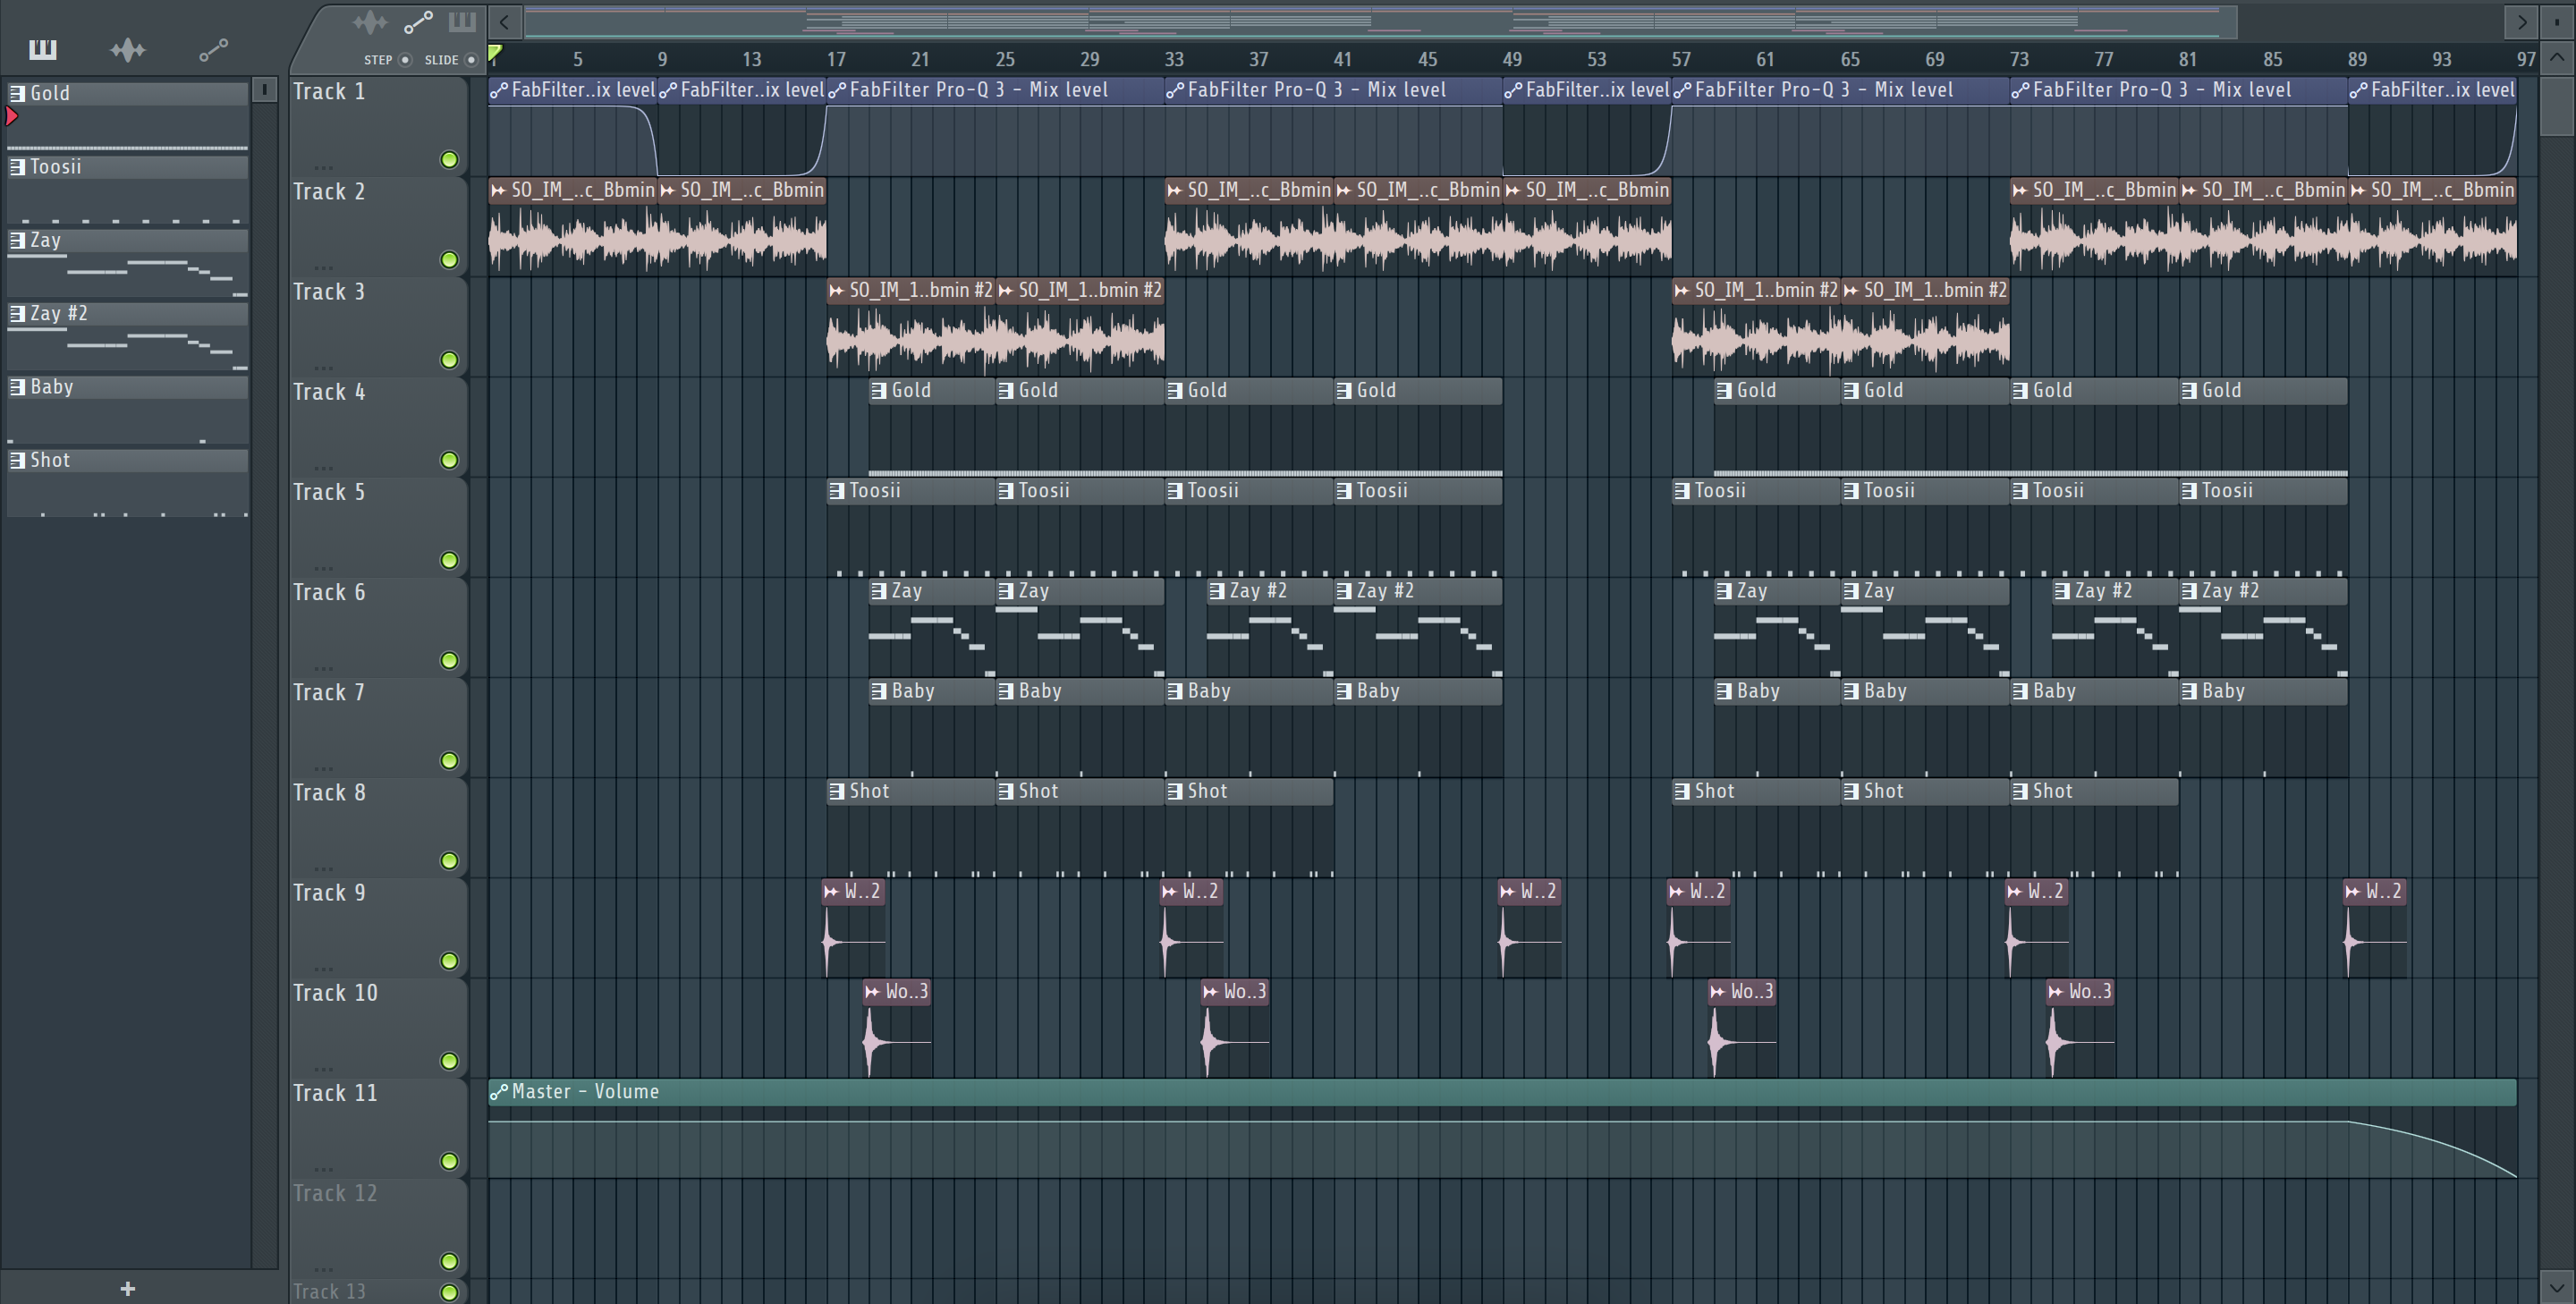Add a new pattern with the plus button
2576x1304 pixels.
127,1289
